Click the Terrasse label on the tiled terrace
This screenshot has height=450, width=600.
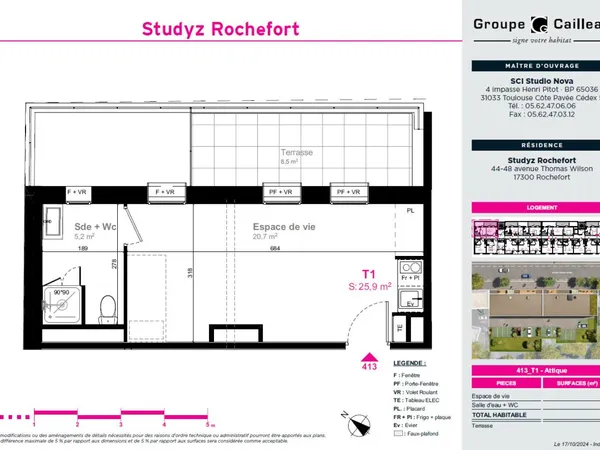click(297, 152)
